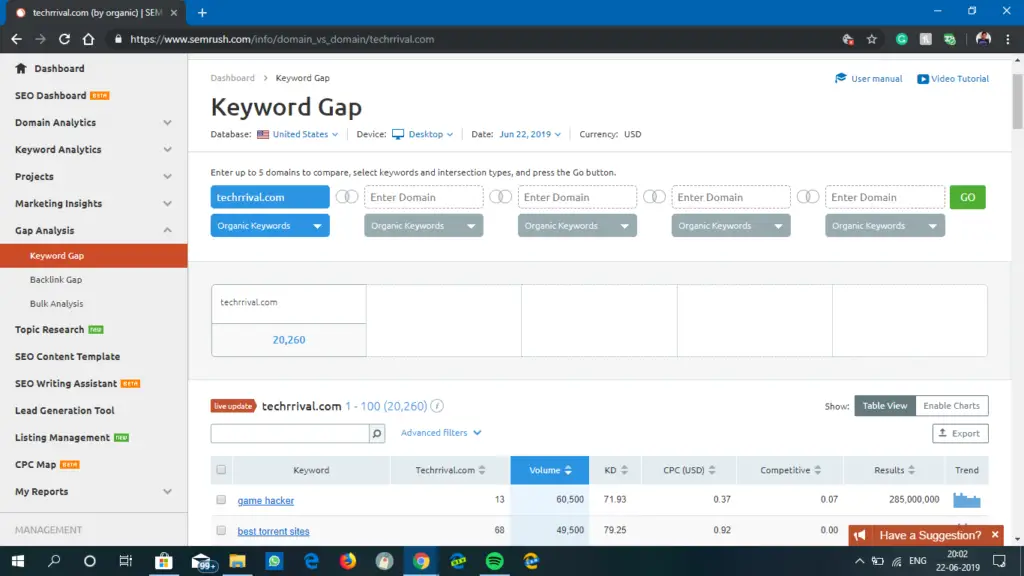Check the game hacker row checkbox
Image resolution: width=1024 pixels, height=576 pixels.
(221, 500)
